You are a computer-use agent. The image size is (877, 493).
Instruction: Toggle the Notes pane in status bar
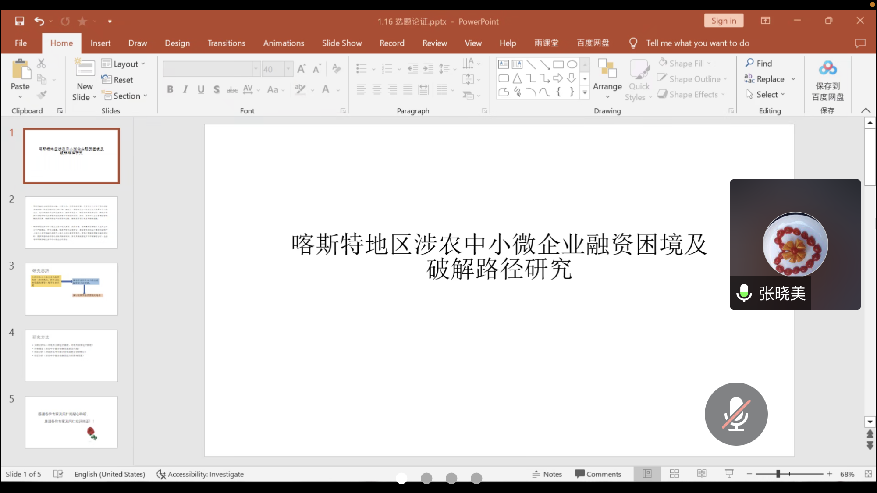547,474
